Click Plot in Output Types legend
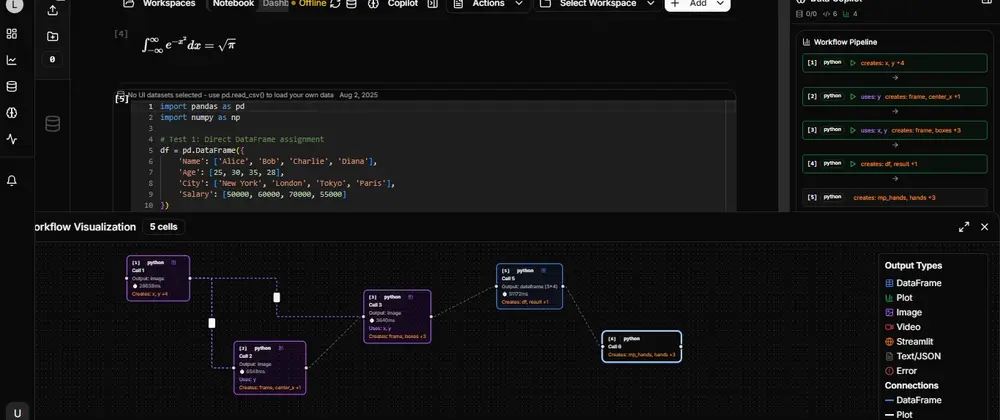1000x420 pixels. 899,298
